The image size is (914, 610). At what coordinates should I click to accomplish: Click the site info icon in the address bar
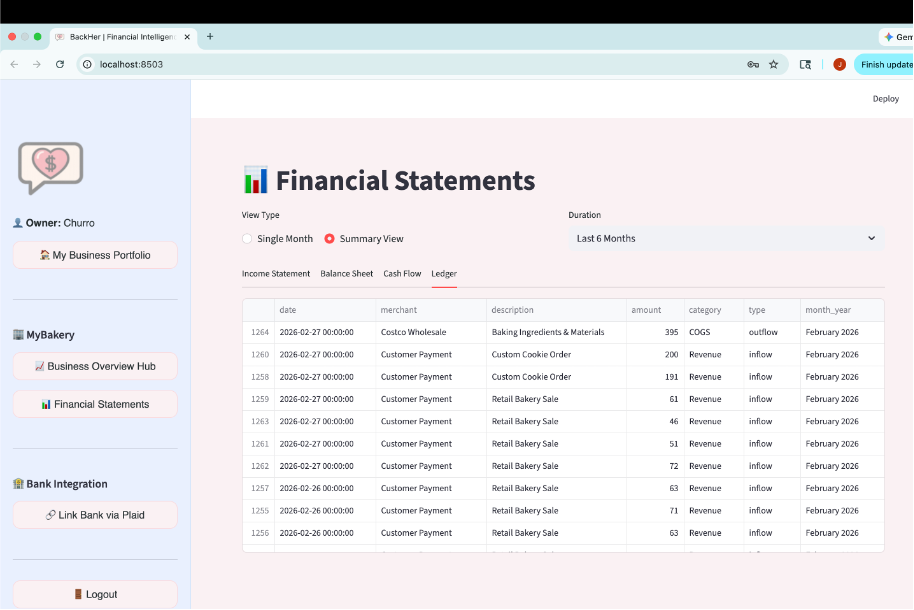(87, 64)
